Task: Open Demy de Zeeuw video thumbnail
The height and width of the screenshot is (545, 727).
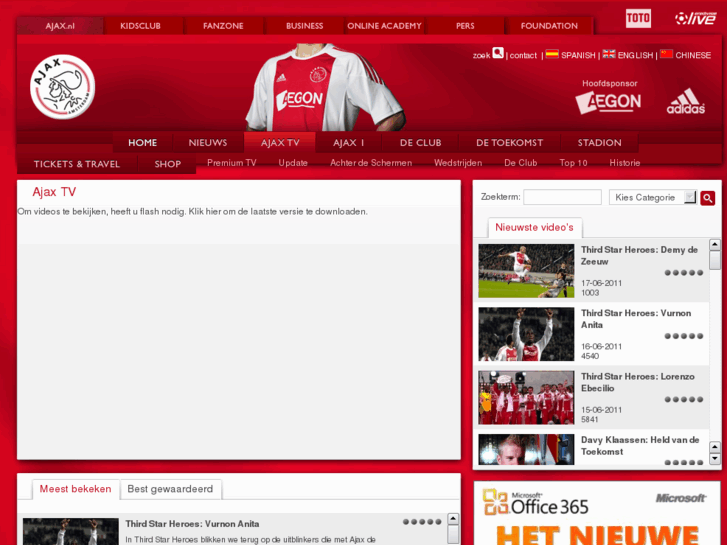Action: pos(526,271)
